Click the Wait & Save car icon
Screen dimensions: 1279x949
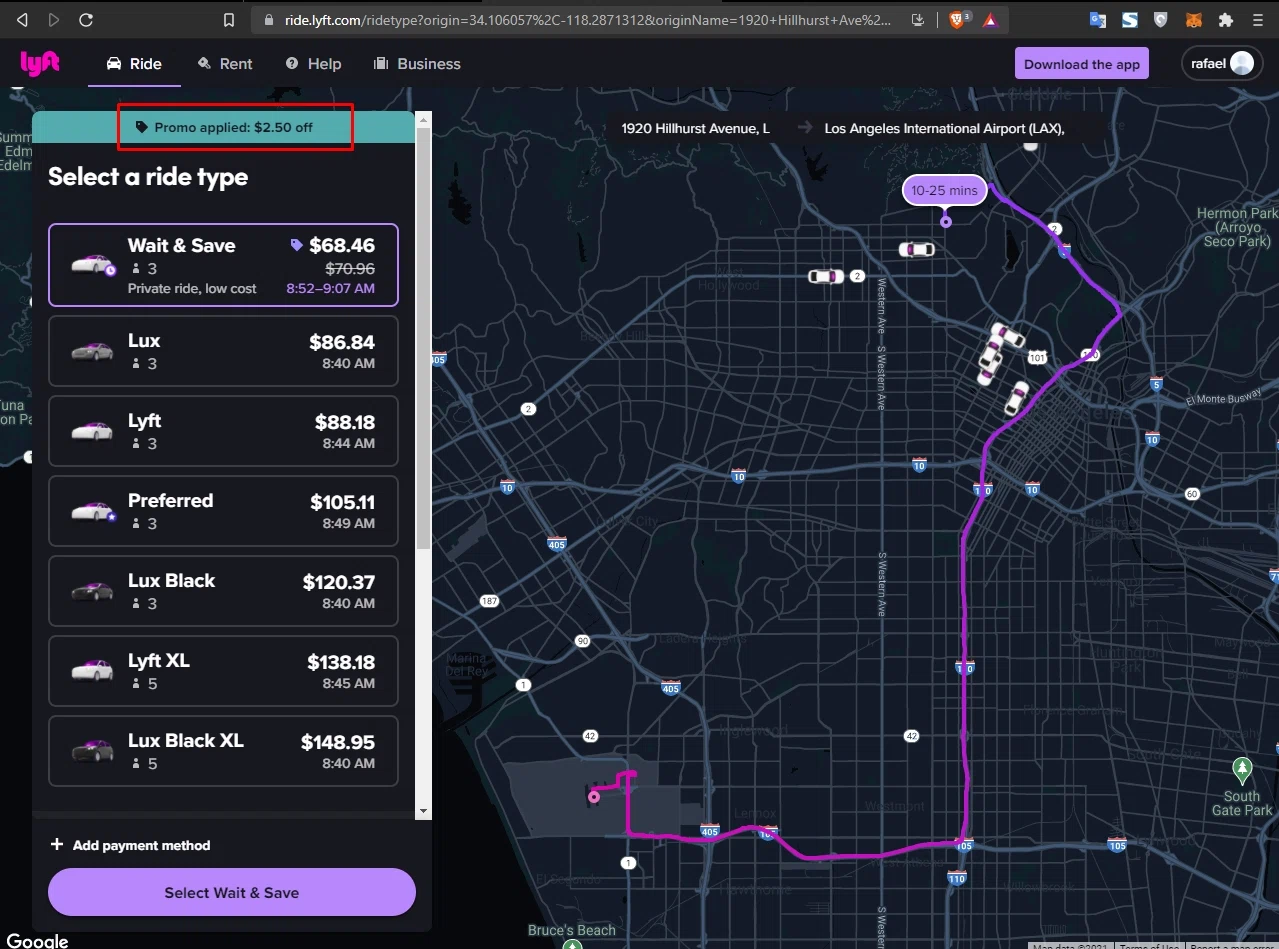(x=93, y=265)
